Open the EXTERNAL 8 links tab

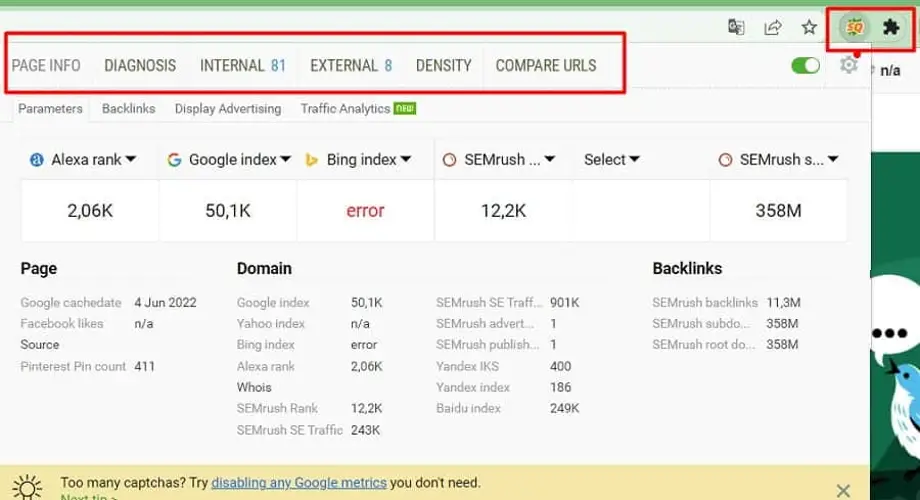pyautogui.click(x=351, y=65)
